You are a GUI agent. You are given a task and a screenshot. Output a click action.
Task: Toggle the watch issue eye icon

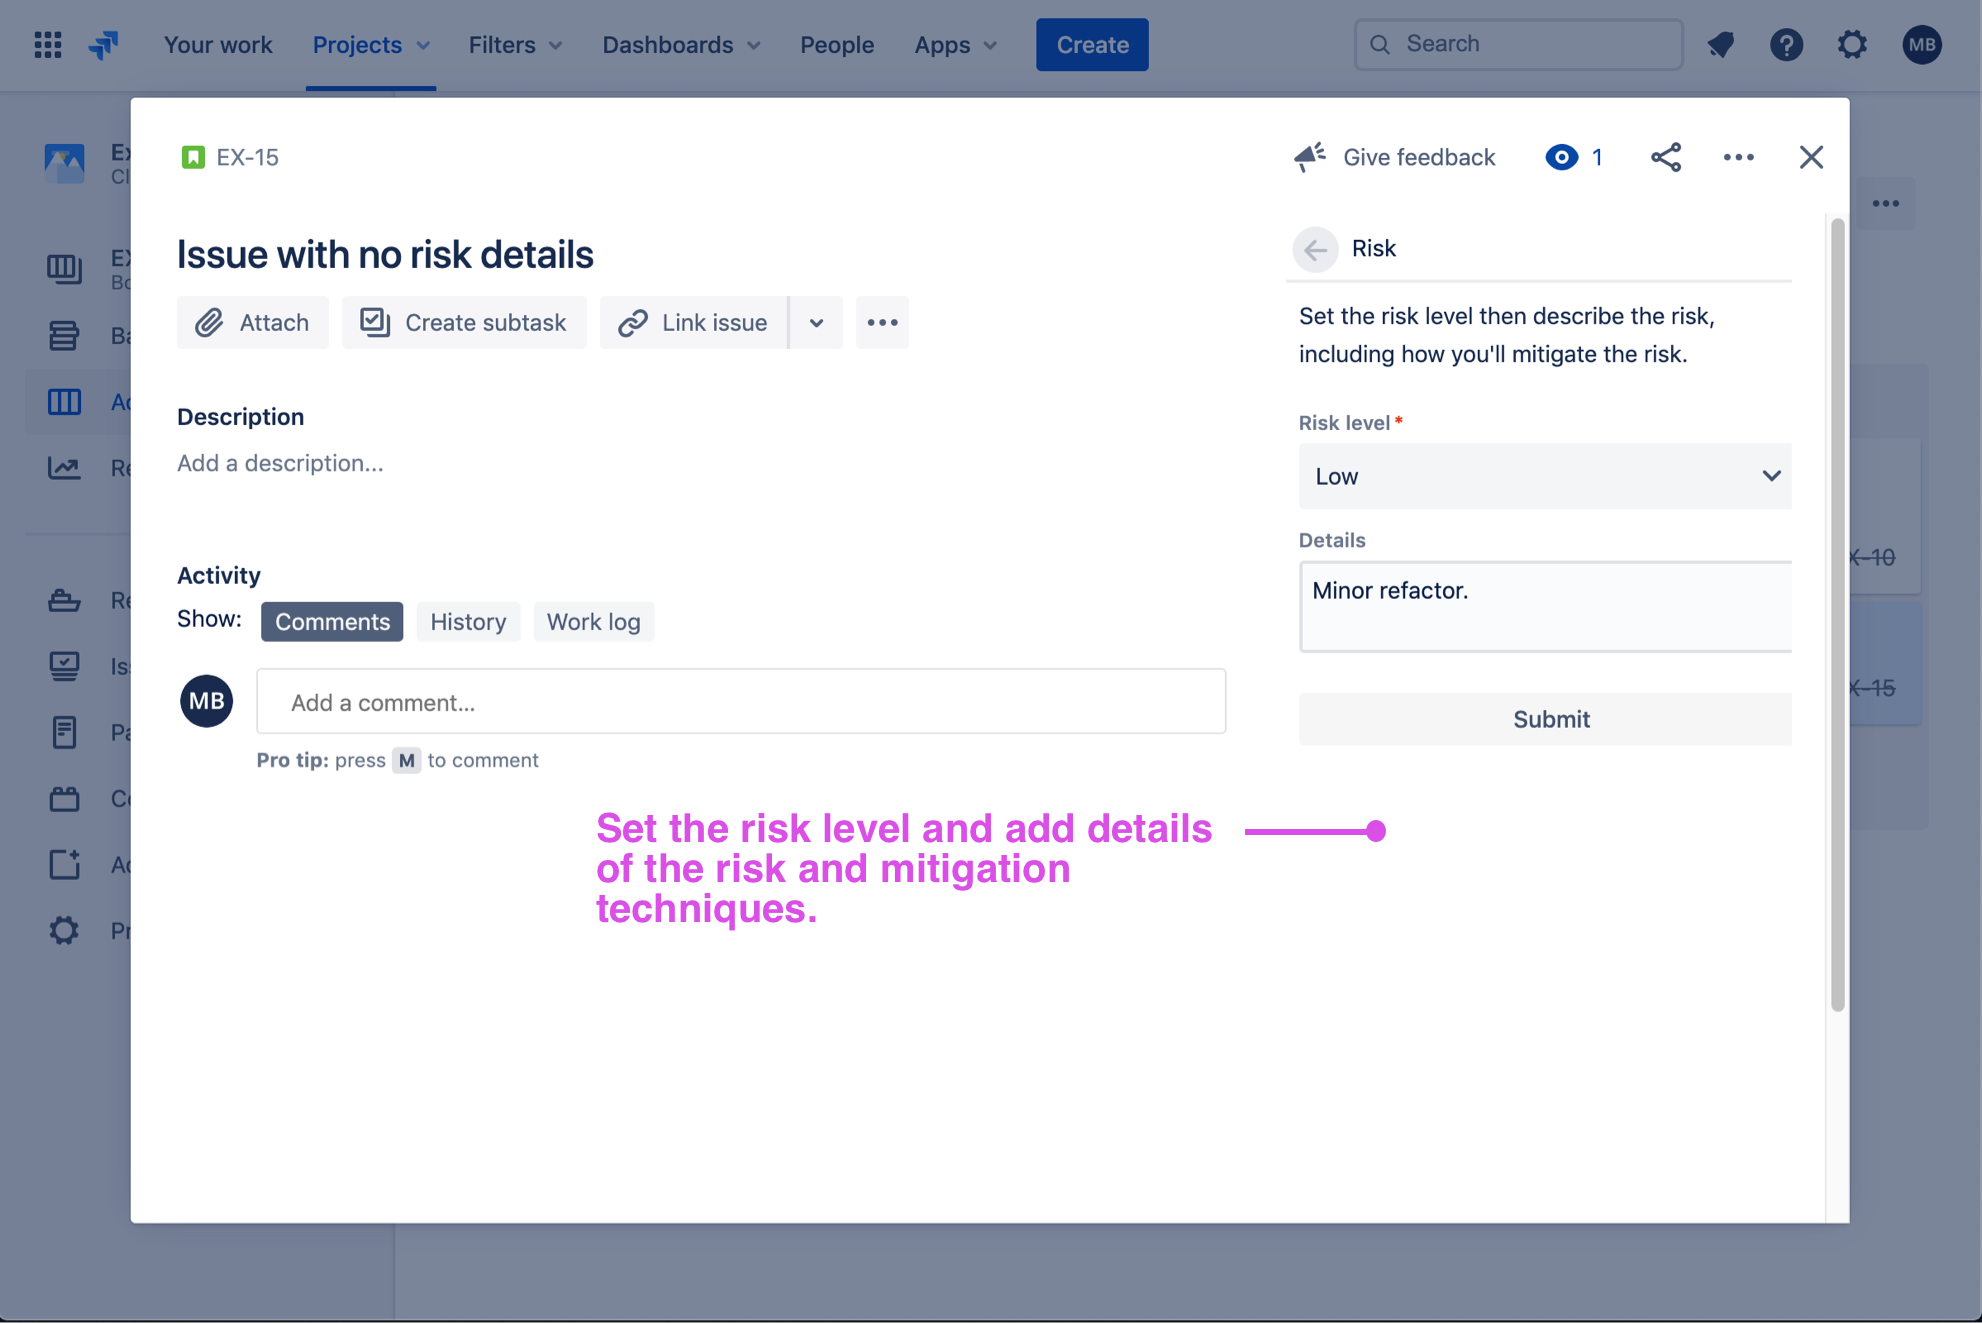coord(1561,157)
